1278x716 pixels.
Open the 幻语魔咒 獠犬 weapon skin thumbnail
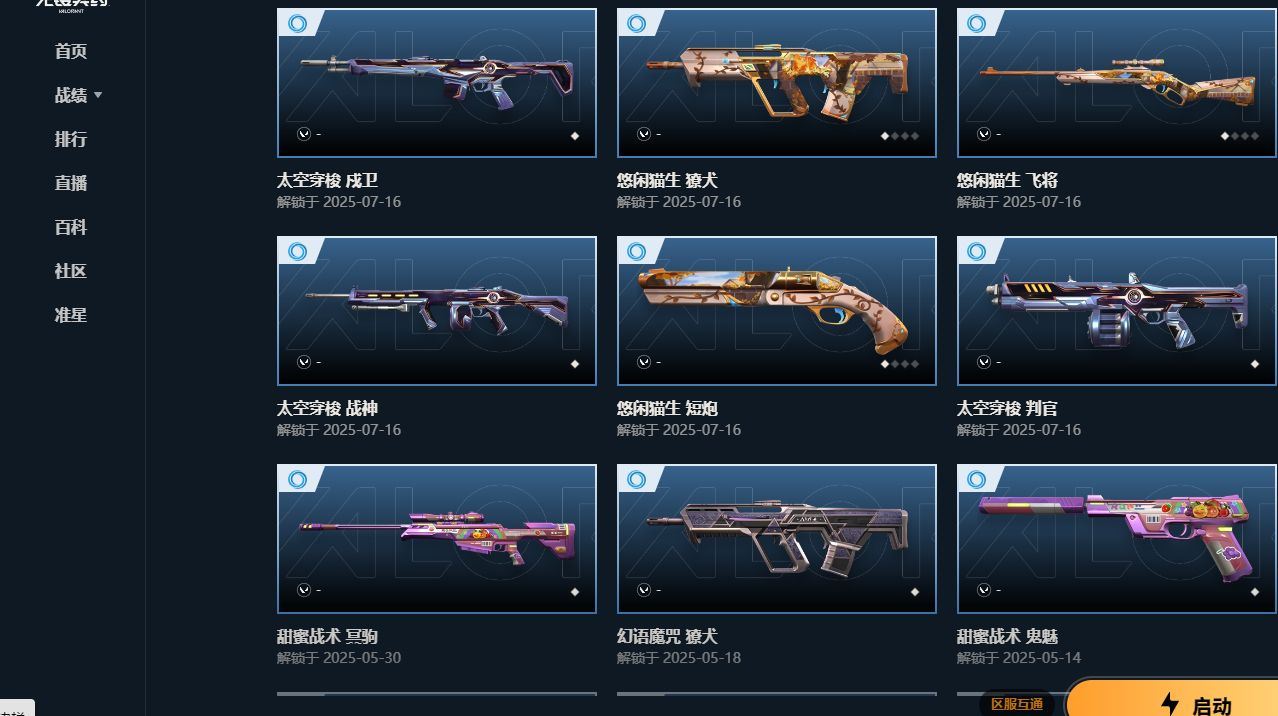(777, 539)
